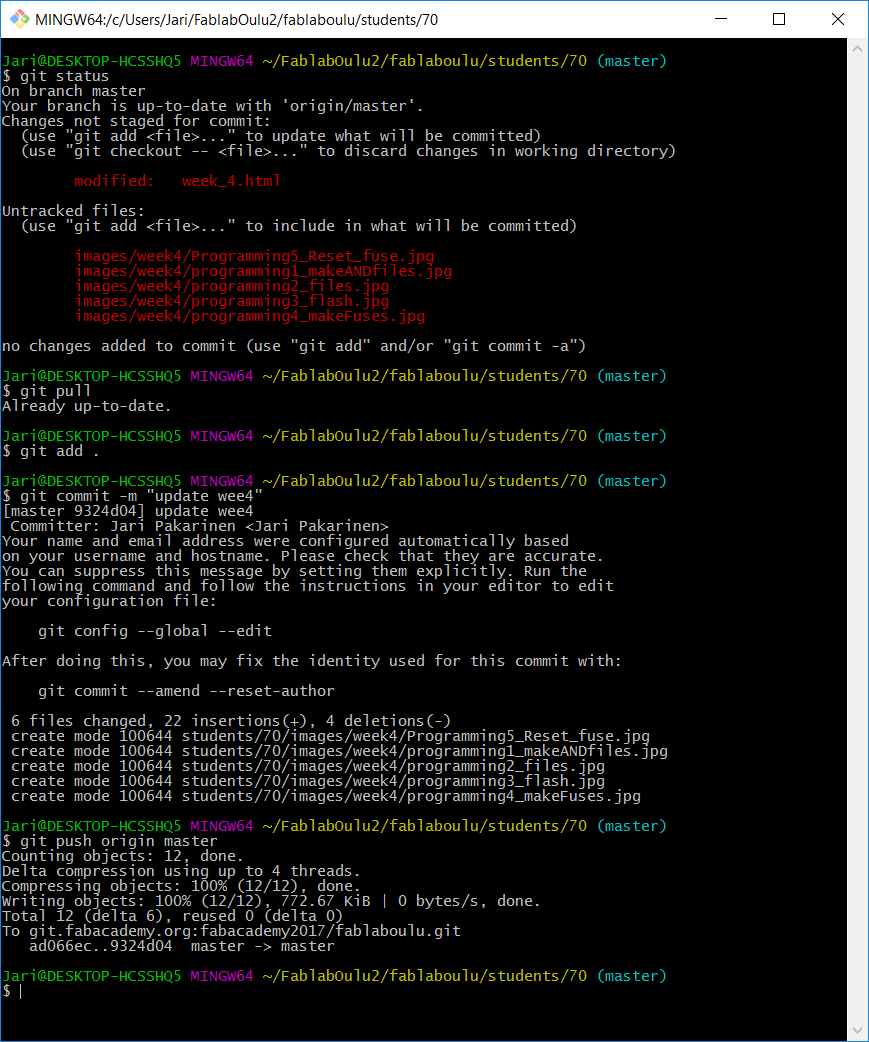The height and width of the screenshot is (1042, 869).
Task: Click the red 'images/week4/programming2_files.jpg' untracked file line
Action: pos(232,286)
